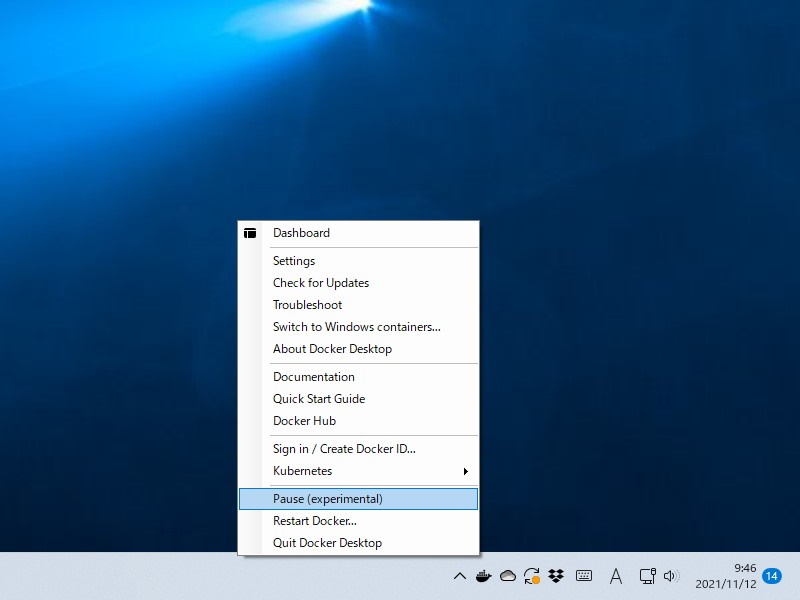Screen dimensions: 800x600
Task: Open Troubleshoot from the Docker menu
Action: pyautogui.click(x=307, y=305)
